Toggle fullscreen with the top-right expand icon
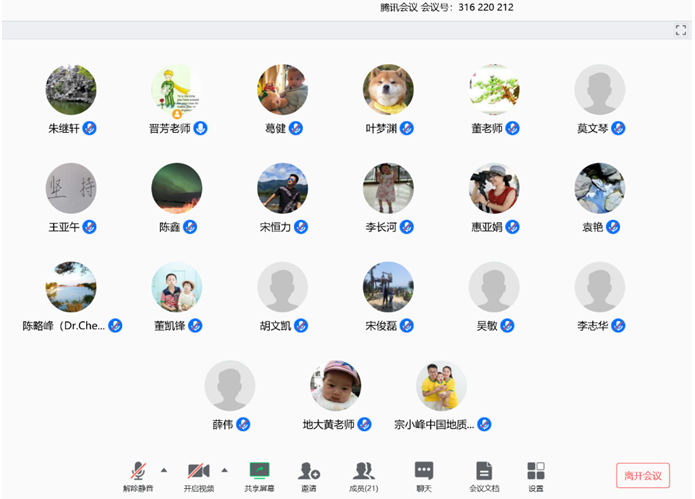The height and width of the screenshot is (499, 695). coord(681,31)
